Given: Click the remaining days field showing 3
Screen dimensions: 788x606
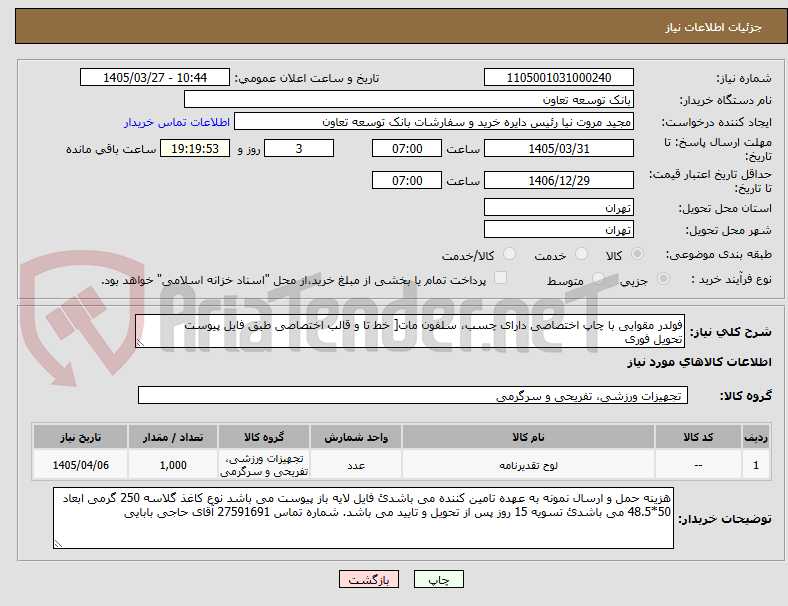Looking at the screenshot, I should (299, 148).
